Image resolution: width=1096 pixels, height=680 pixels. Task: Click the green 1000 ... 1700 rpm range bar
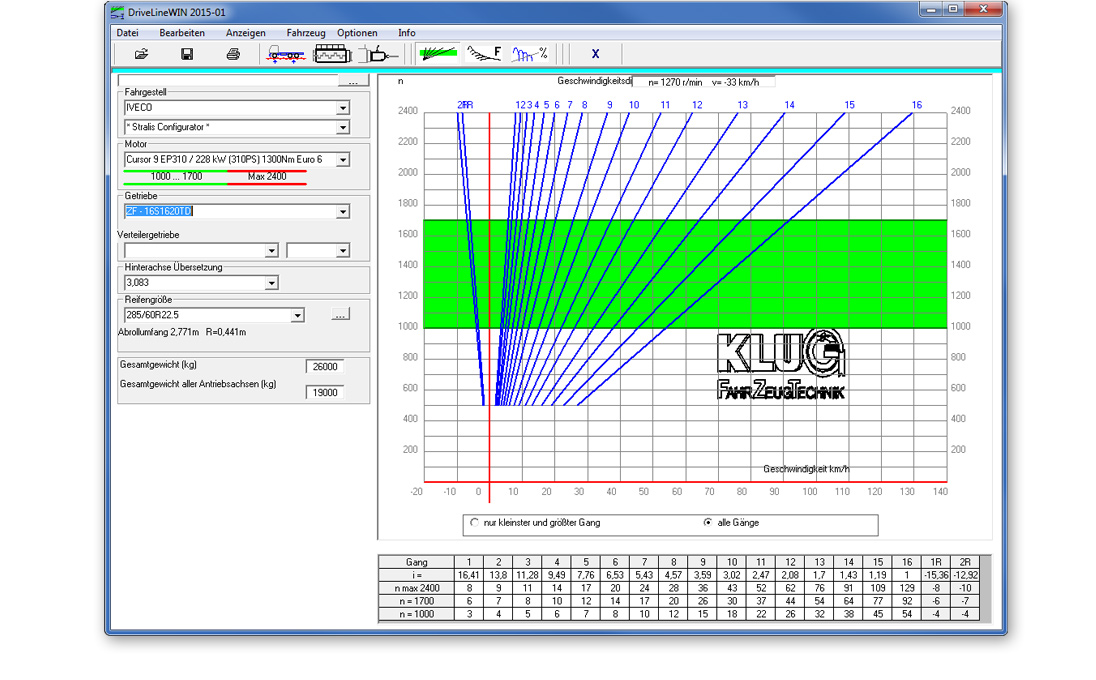(175, 177)
